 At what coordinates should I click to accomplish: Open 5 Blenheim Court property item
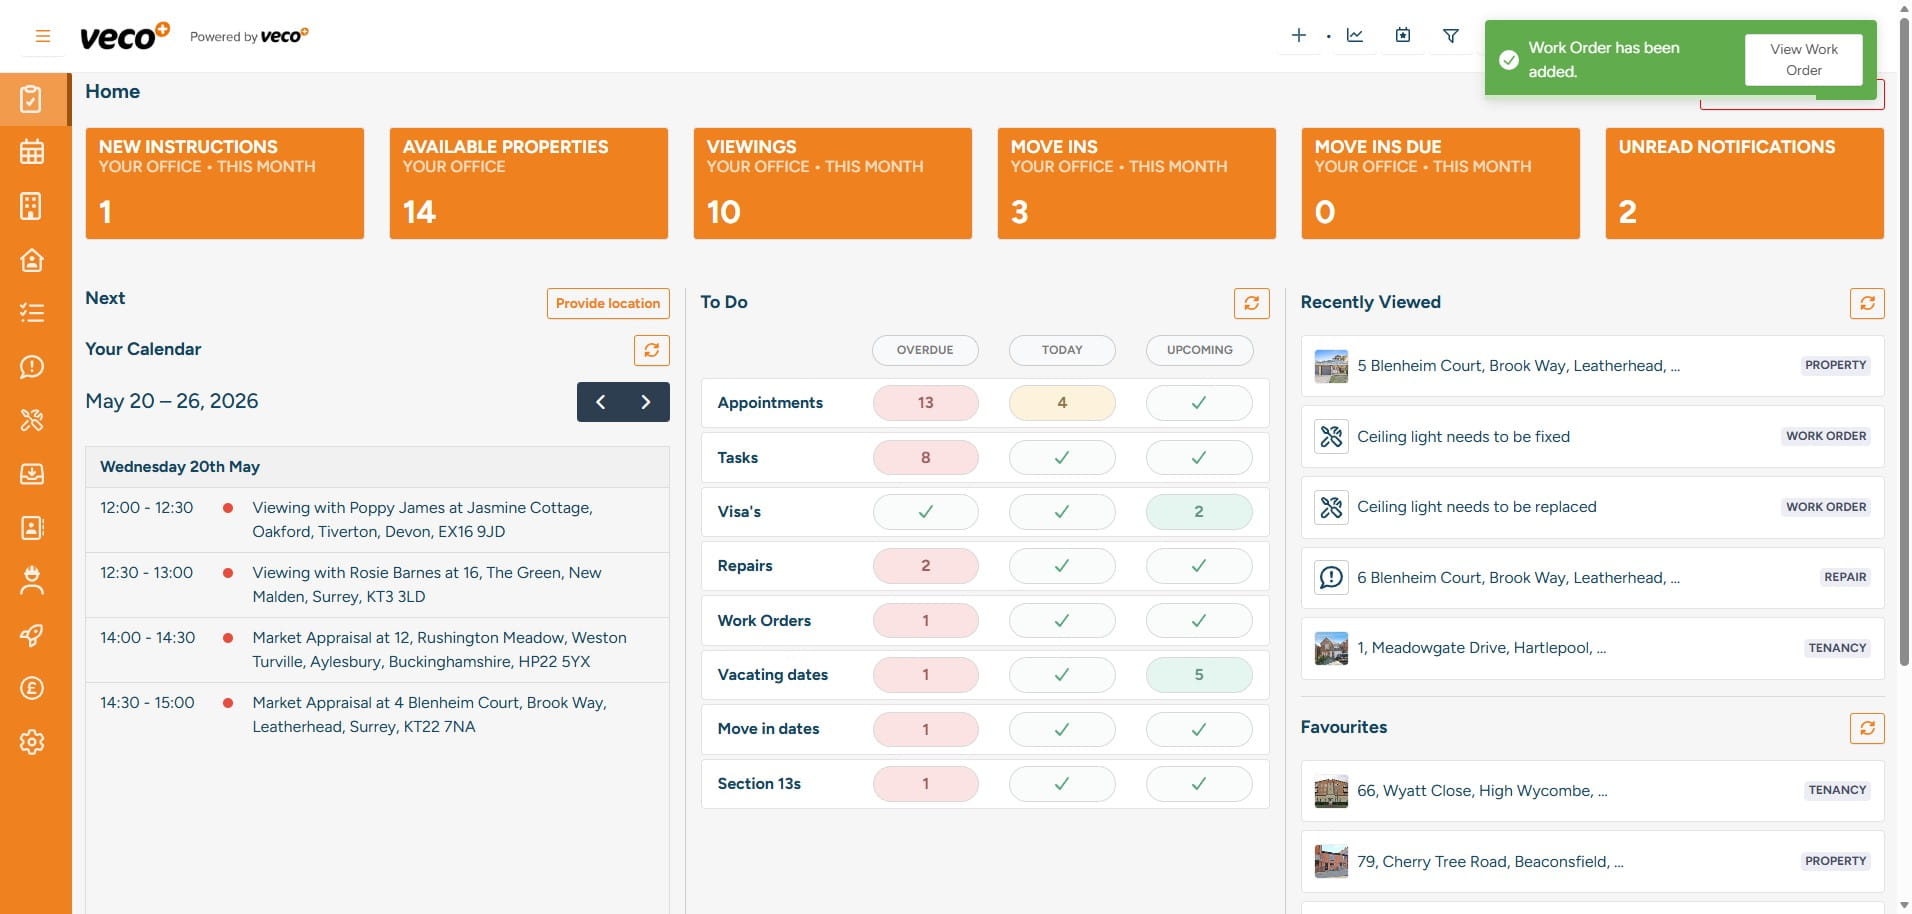click(1592, 366)
